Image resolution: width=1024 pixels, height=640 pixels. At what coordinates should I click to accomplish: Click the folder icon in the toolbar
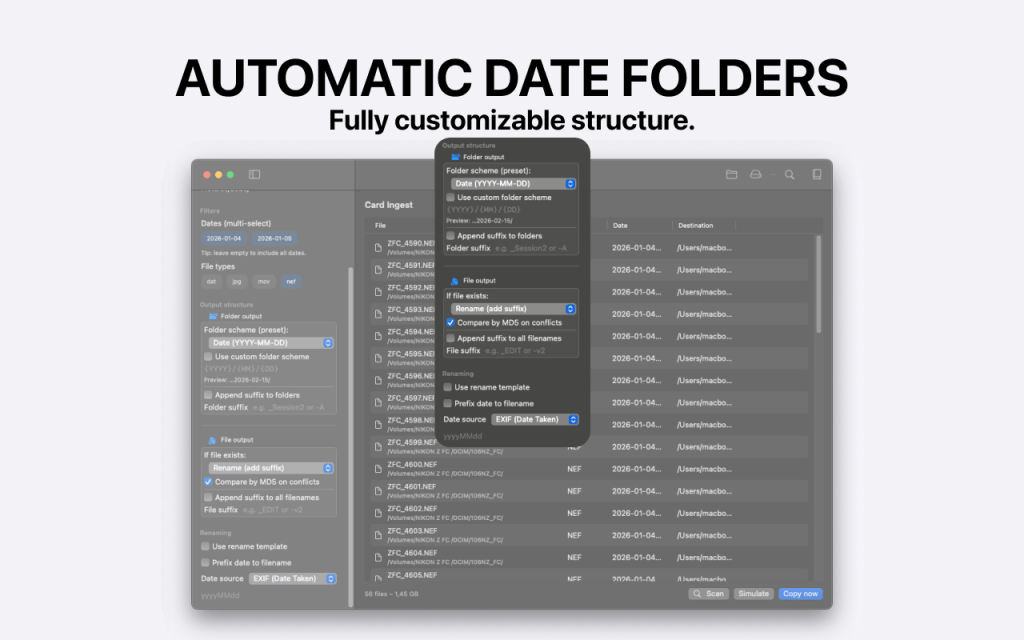pyautogui.click(x=732, y=174)
